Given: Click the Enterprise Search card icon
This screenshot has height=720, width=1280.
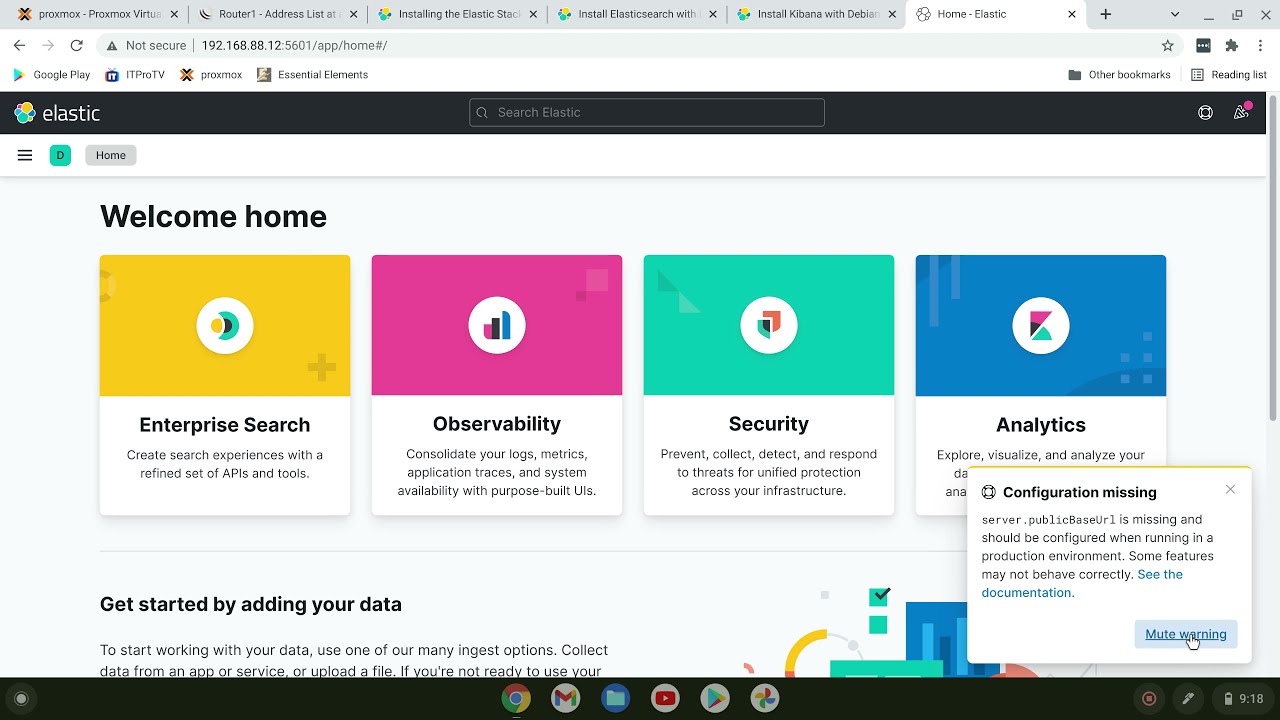Looking at the screenshot, I should click(225, 326).
